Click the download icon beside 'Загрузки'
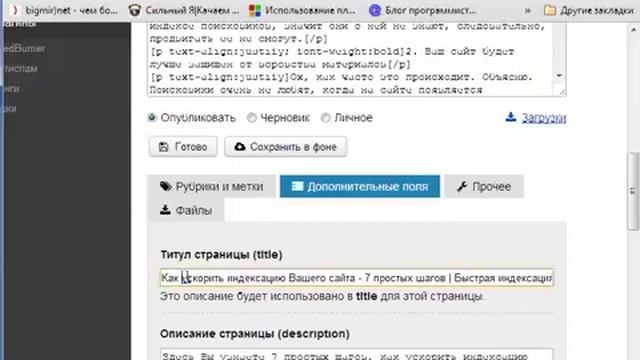This screenshot has width=640, height=360. point(511,117)
